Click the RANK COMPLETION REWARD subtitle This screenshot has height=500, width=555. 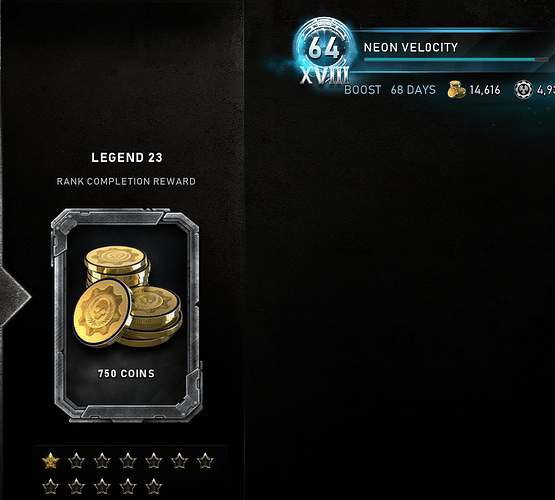pyautogui.click(x=126, y=182)
